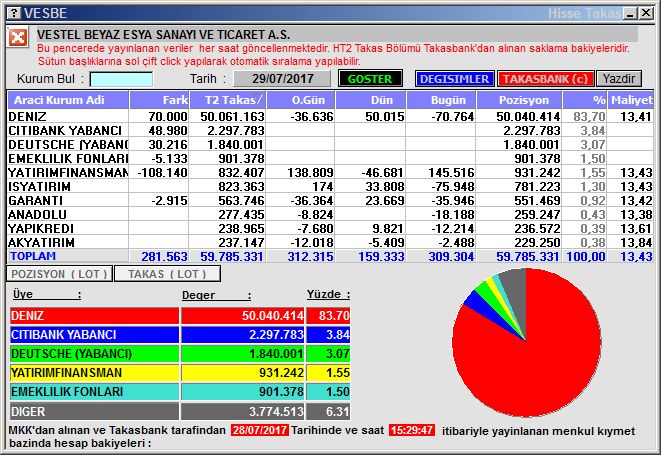Click the TAKASBANK (c) button

coord(545,79)
